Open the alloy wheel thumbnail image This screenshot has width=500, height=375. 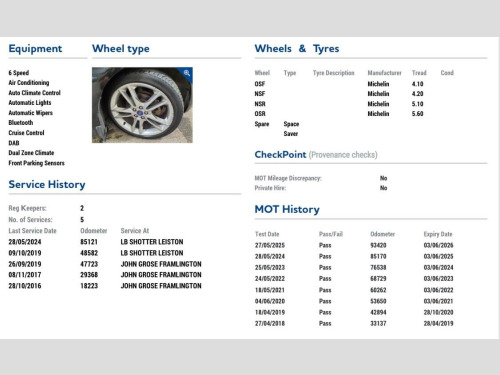142,105
